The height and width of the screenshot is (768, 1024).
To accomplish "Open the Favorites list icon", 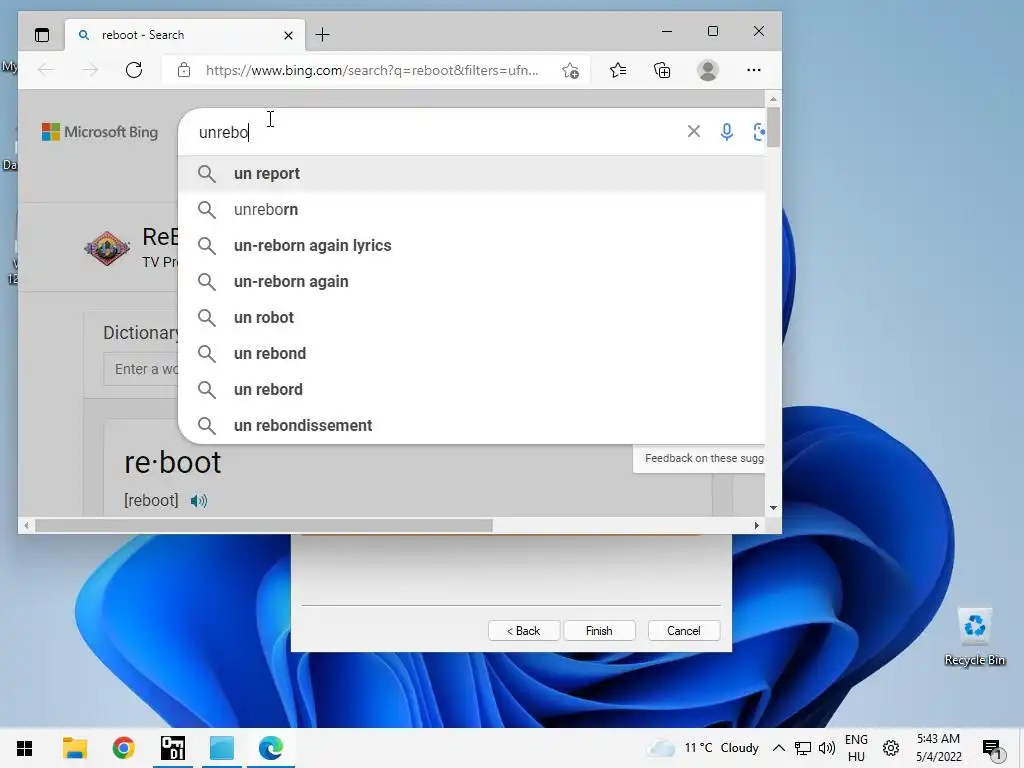I will pyautogui.click(x=618, y=70).
